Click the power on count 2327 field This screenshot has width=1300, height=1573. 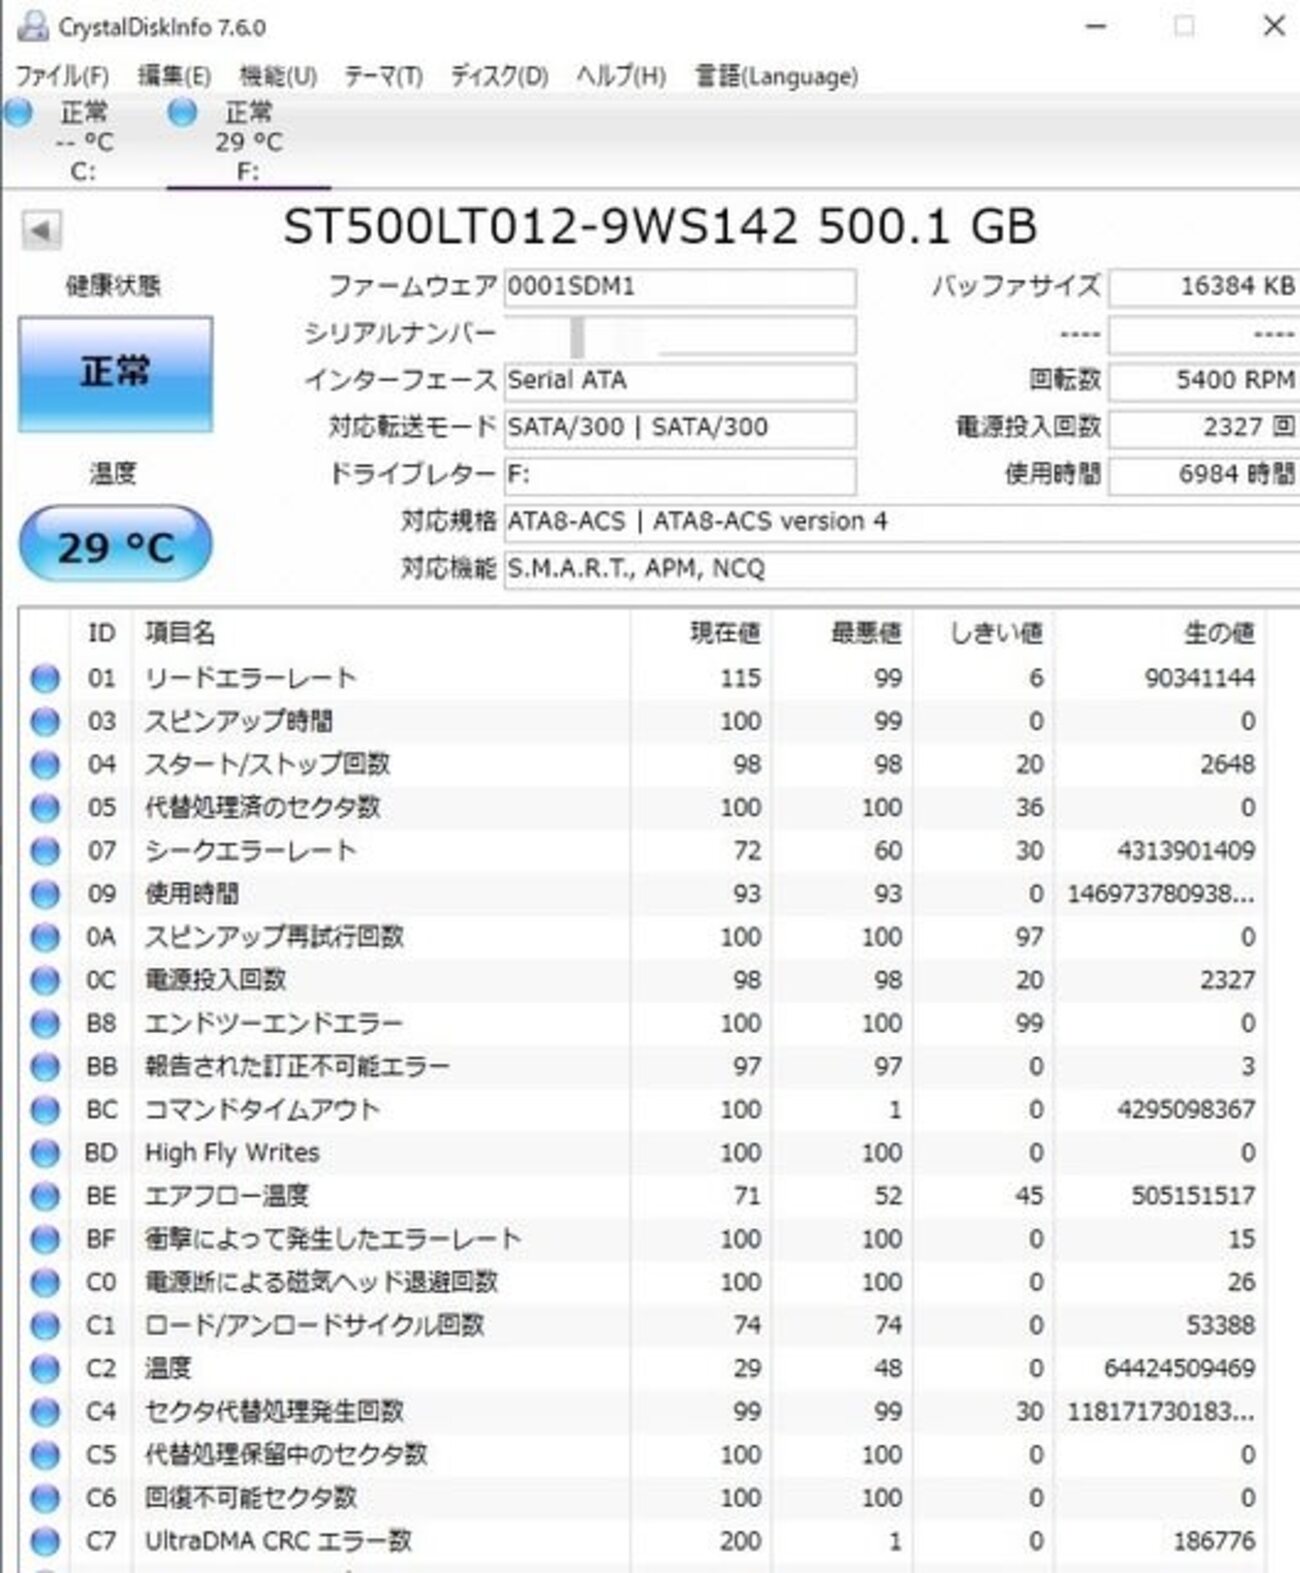tap(1205, 428)
